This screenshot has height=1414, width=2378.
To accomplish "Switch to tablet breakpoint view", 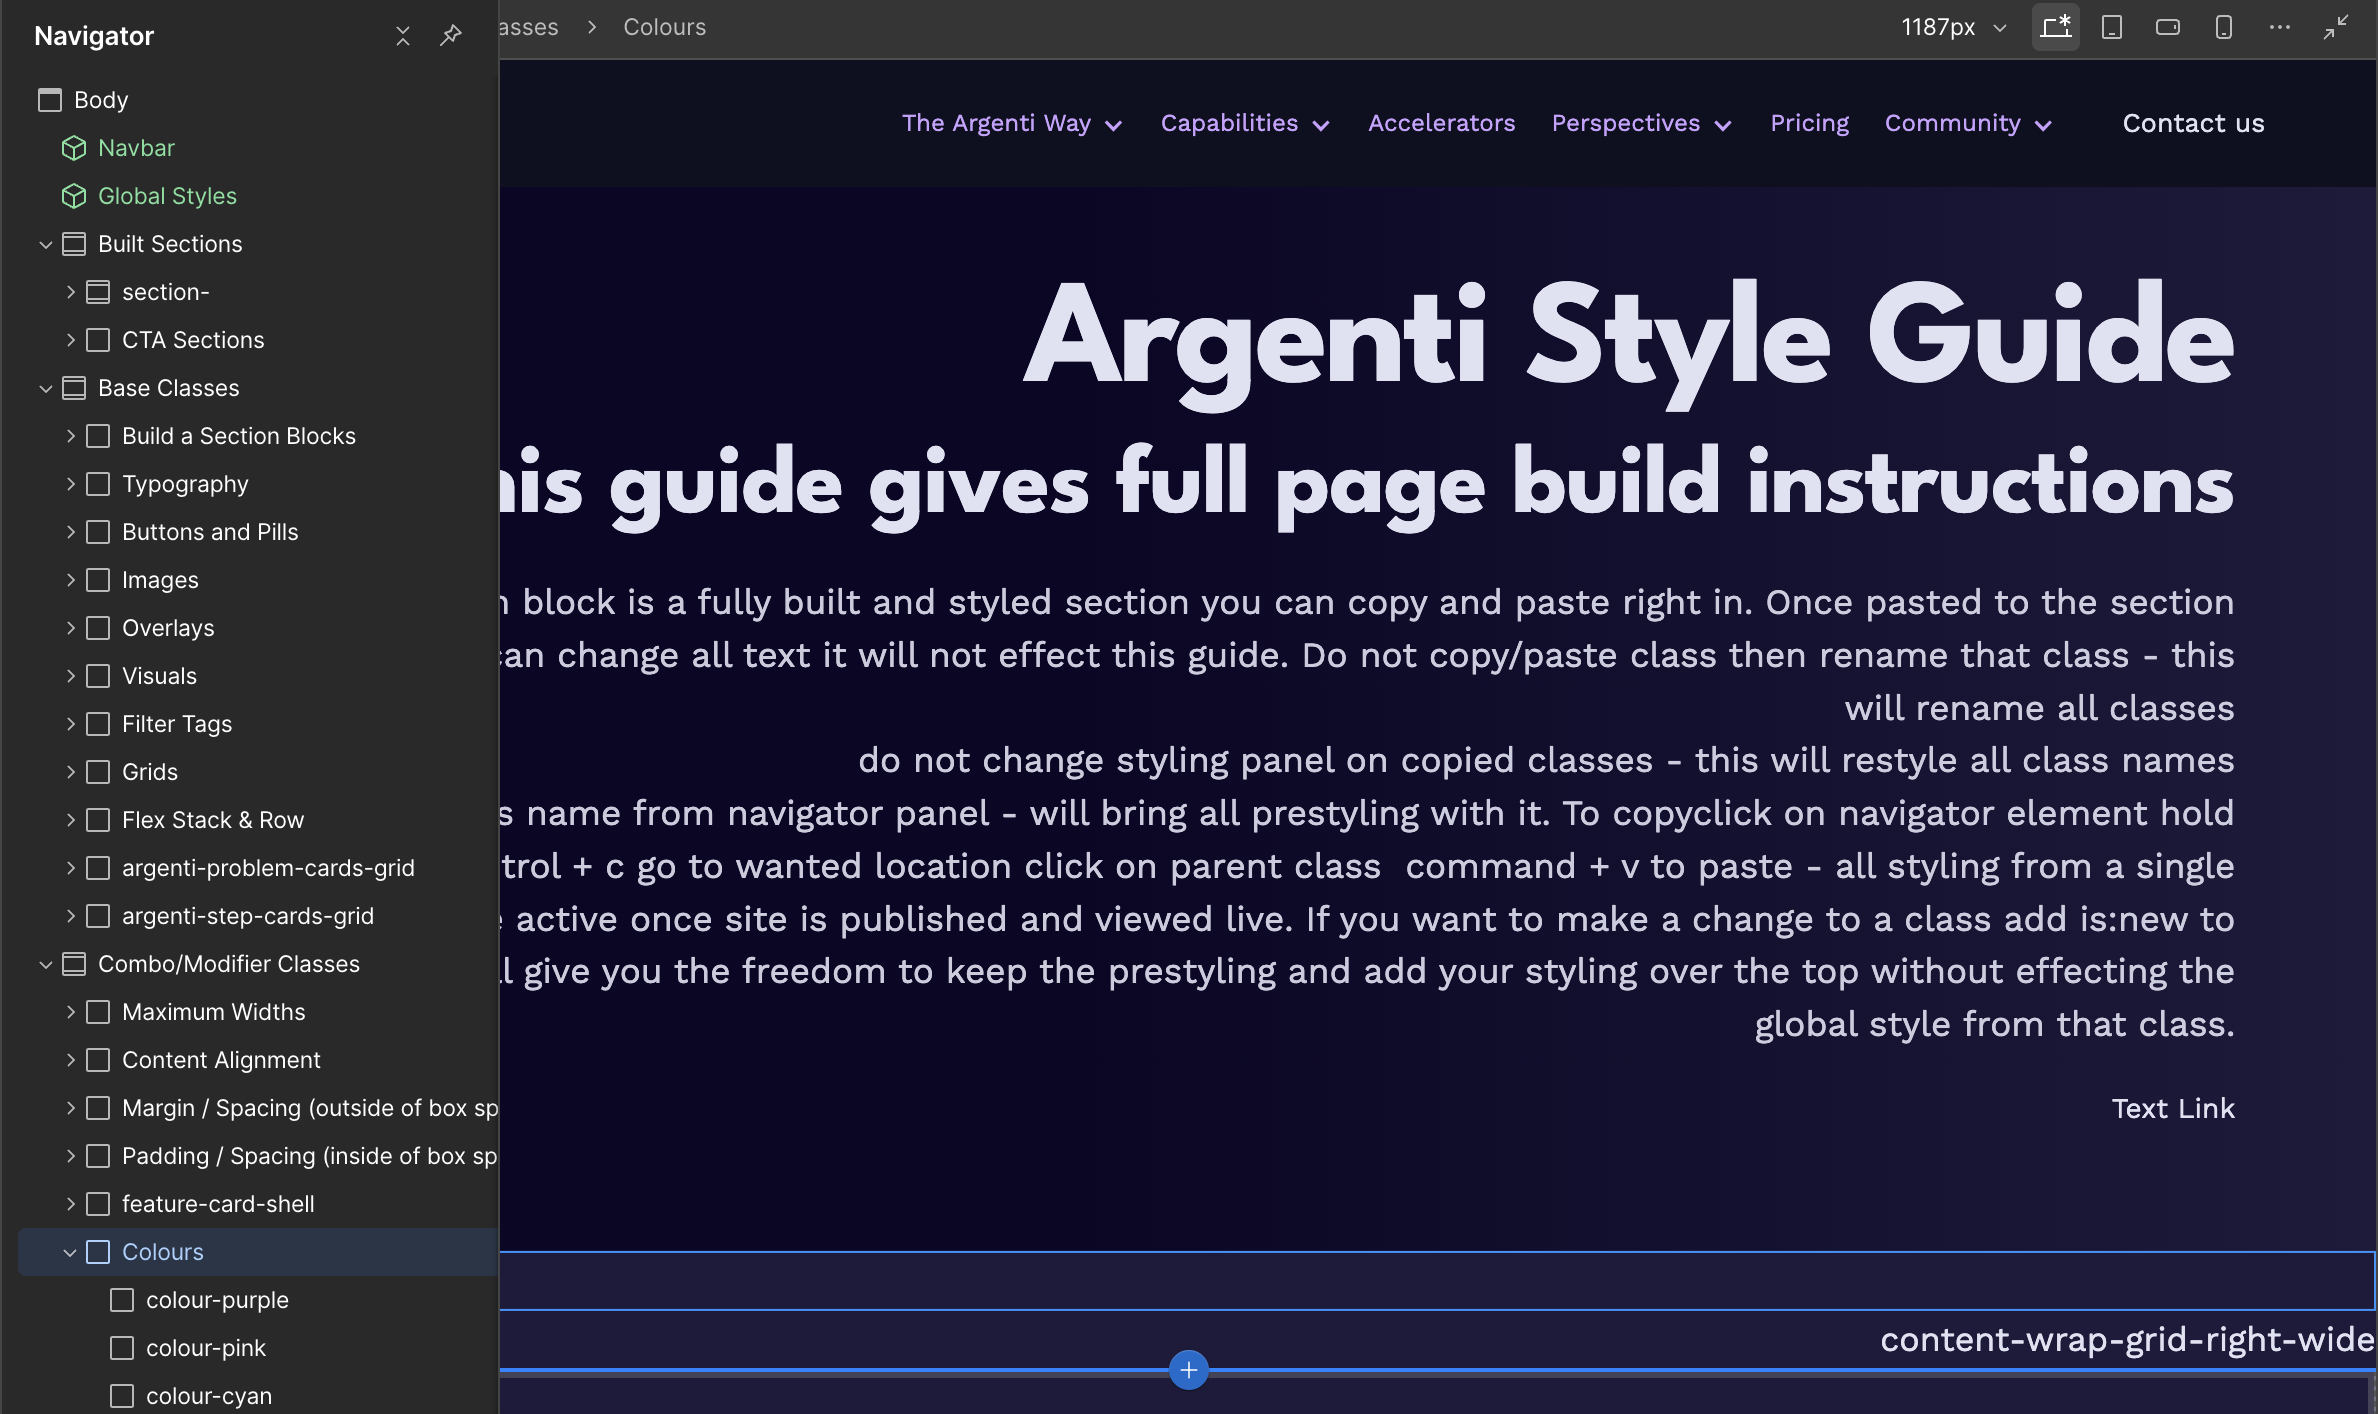I will [x=2112, y=27].
